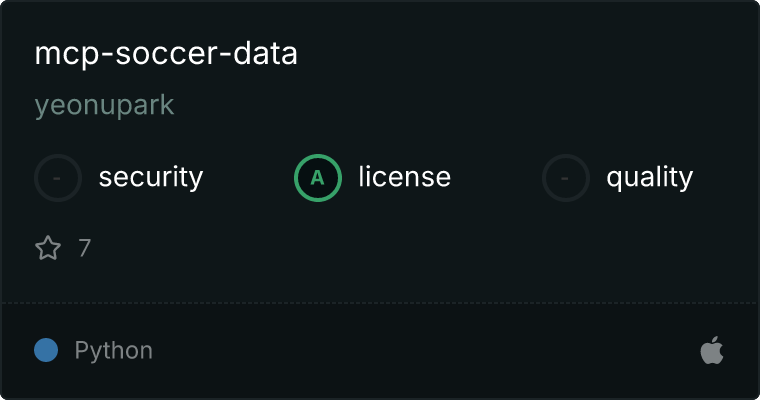Open the mcp-soccer-data title link
760x400 pixels.
tap(166, 53)
